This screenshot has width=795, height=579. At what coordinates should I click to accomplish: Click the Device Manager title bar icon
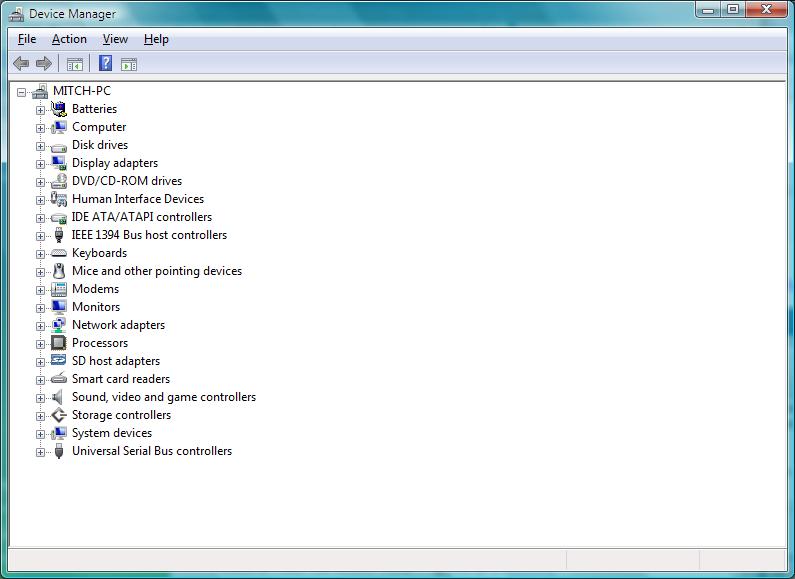point(16,14)
